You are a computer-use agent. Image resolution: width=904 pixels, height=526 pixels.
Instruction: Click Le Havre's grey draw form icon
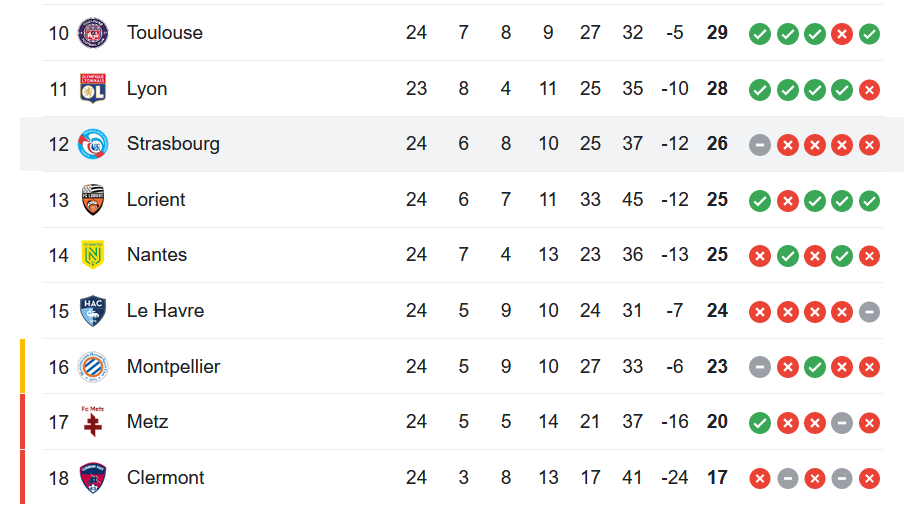[x=870, y=312]
